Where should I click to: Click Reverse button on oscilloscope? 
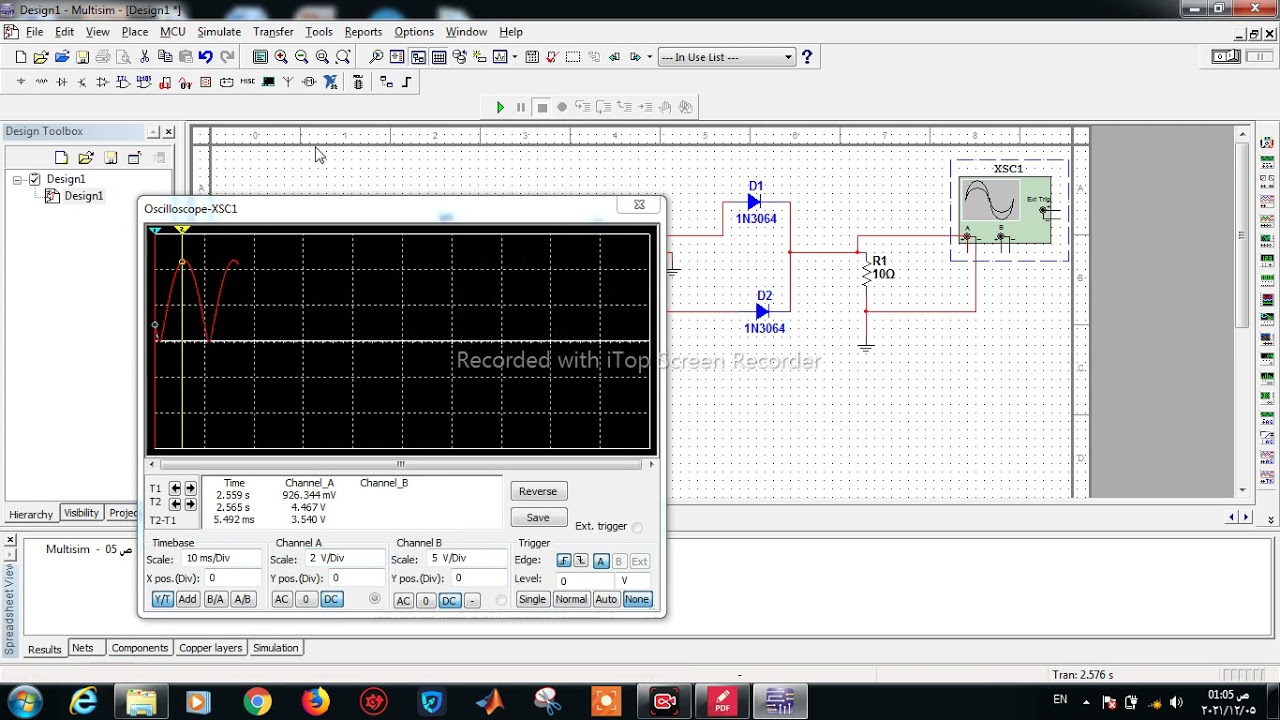click(x=538, y=491)
